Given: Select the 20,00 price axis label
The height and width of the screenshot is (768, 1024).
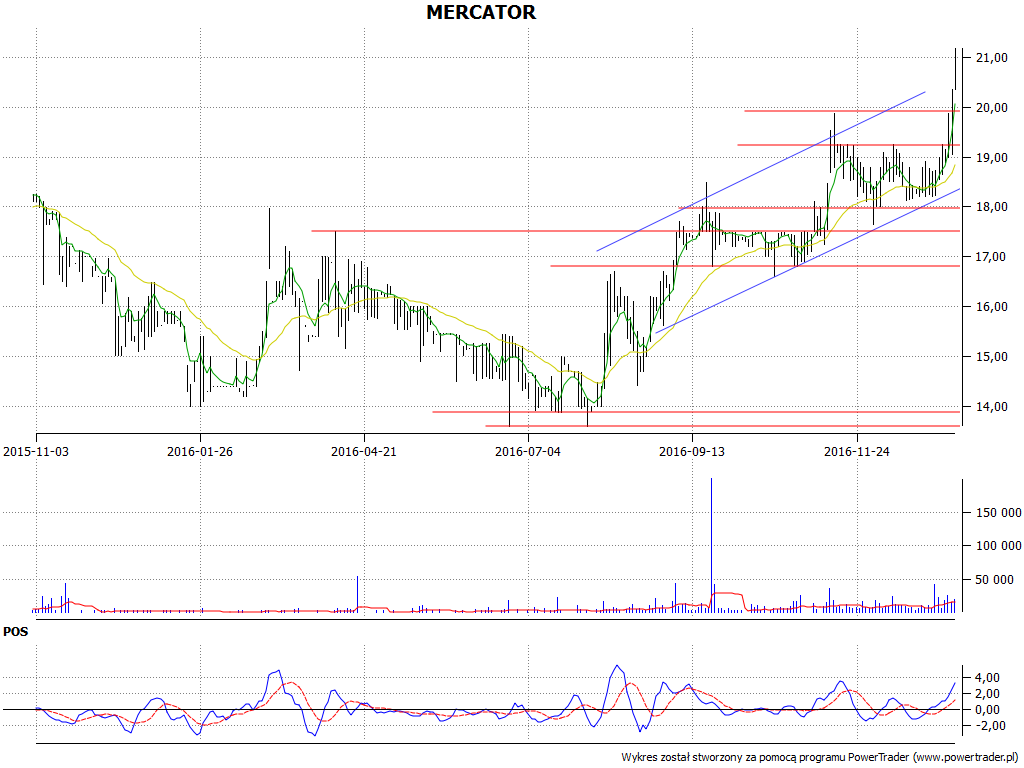Looking at the screenshot, I should [x=991, y=108].
